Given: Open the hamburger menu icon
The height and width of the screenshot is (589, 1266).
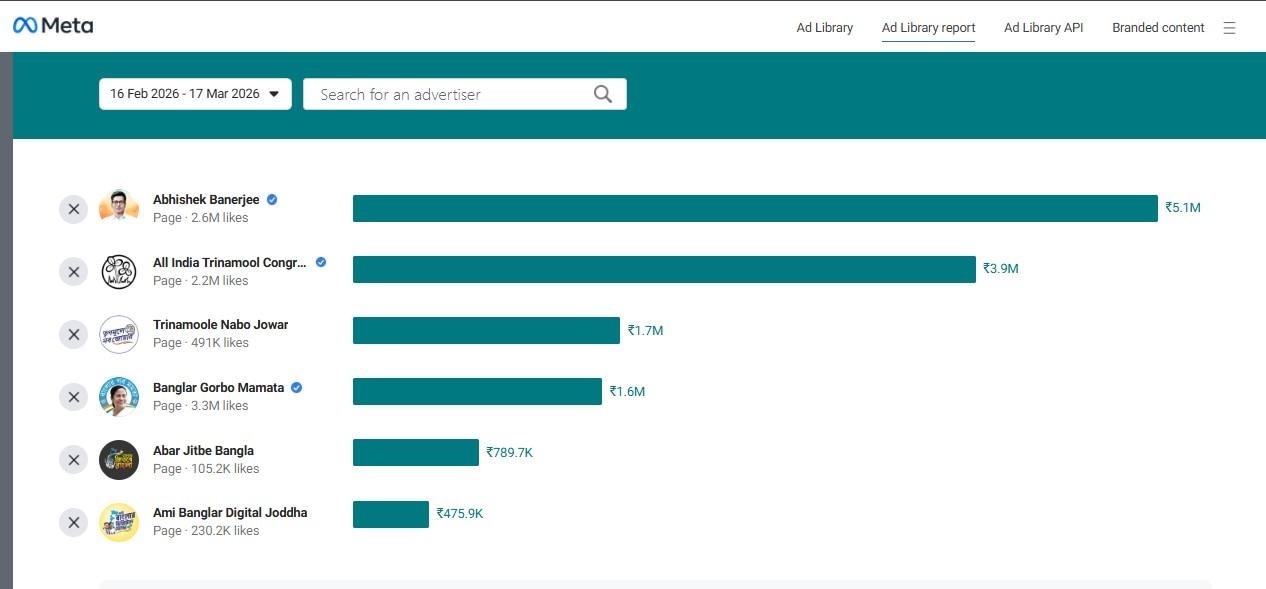Looking at the screenshot, I should [x=1229, y=28].
